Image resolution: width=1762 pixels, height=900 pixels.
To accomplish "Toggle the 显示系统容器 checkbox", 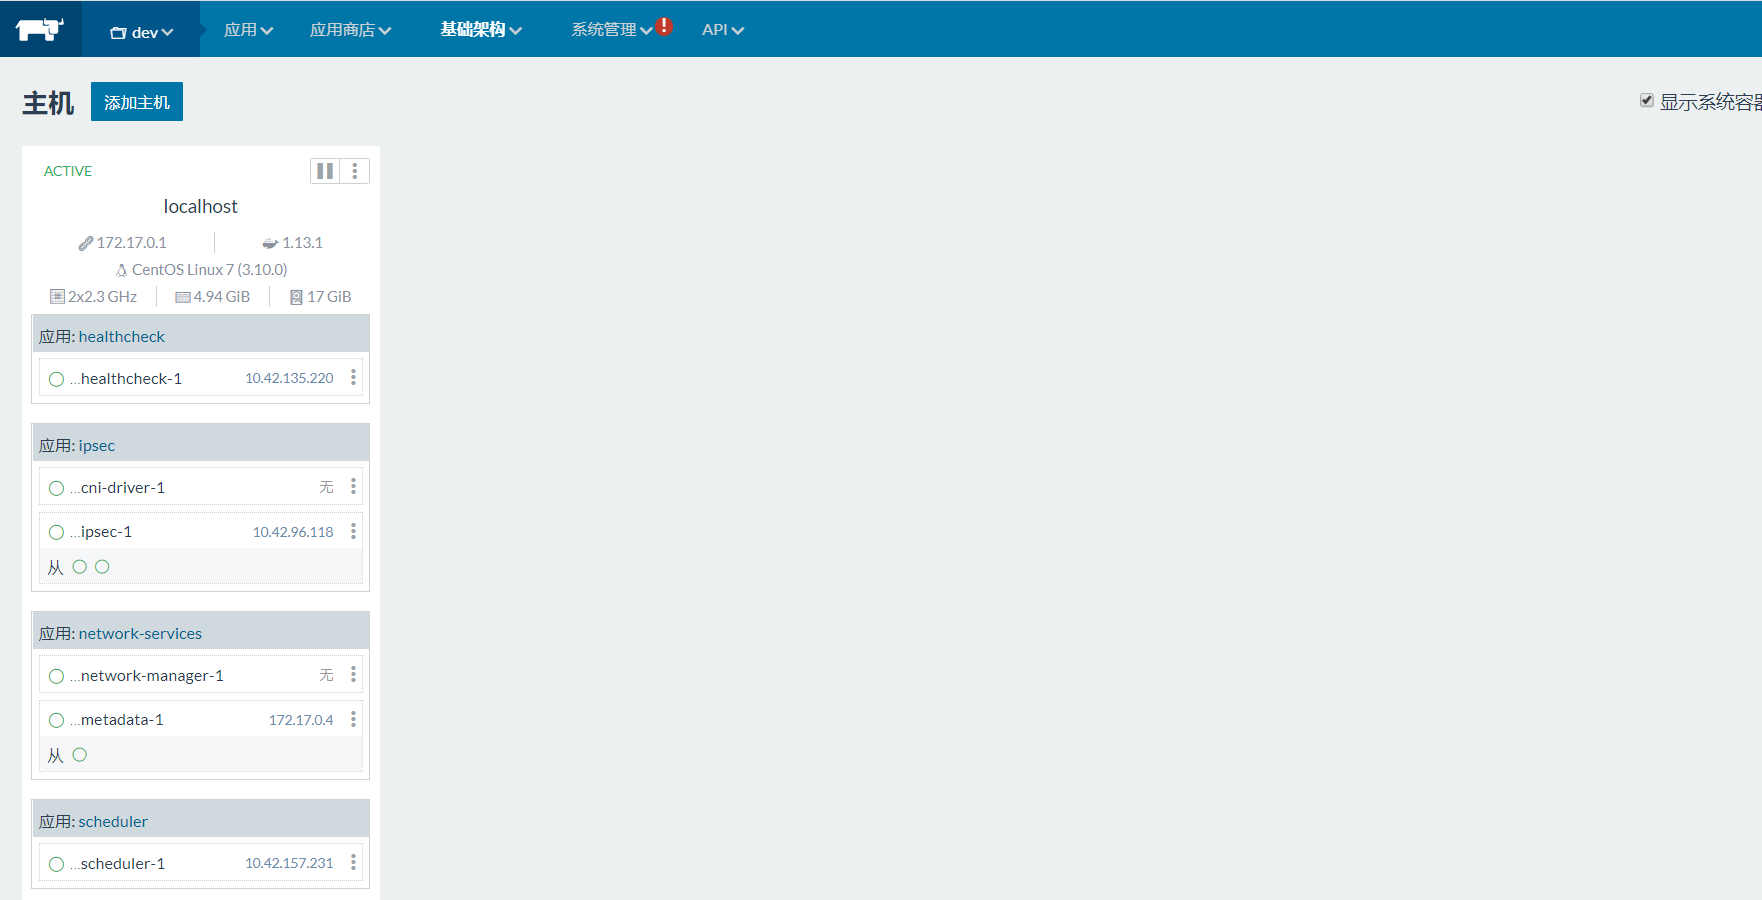I will (x=1646, y=100).
